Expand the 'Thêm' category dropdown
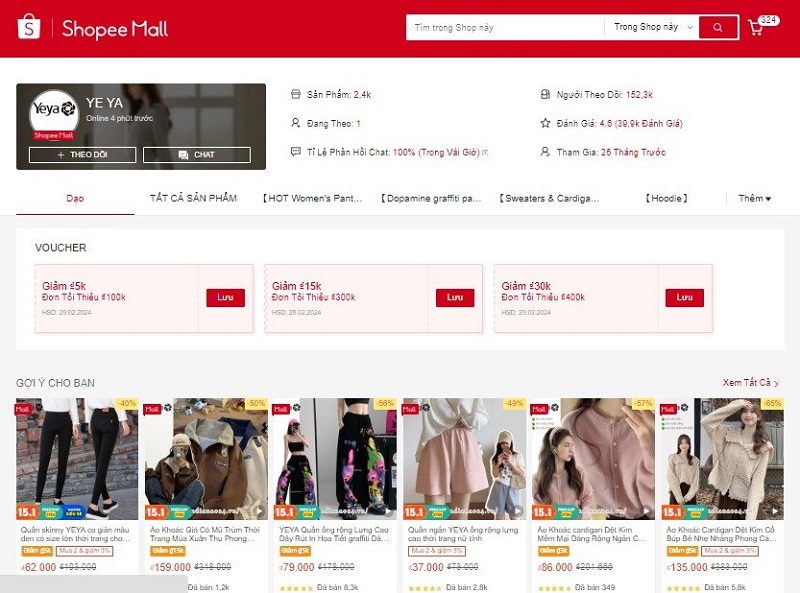Image resolution: width=800 pixels, height=593 pixels. [x=755, y=198]
